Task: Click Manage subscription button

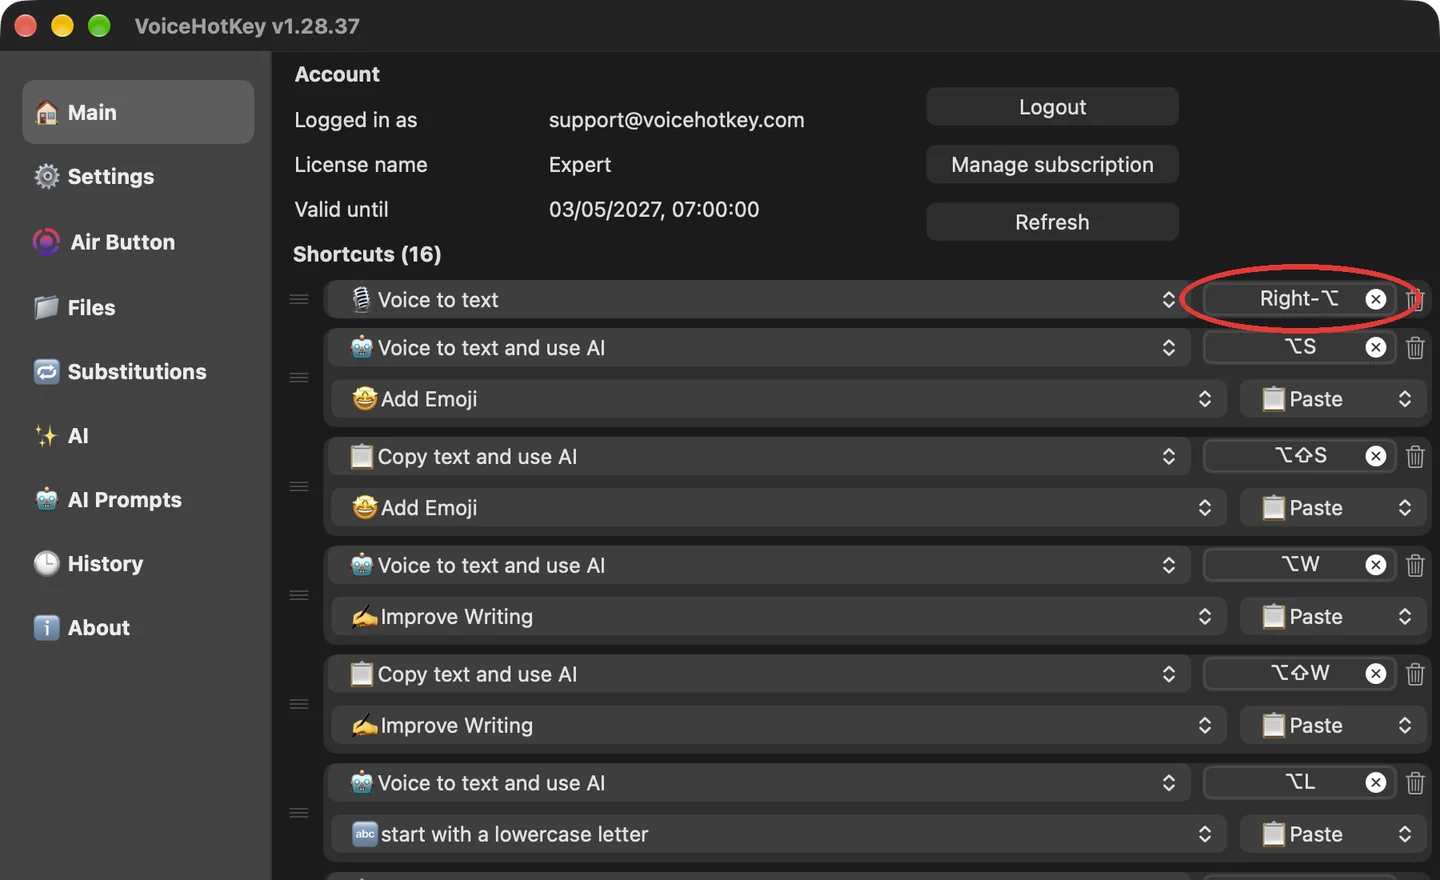Action: (x=1052, y=165)
